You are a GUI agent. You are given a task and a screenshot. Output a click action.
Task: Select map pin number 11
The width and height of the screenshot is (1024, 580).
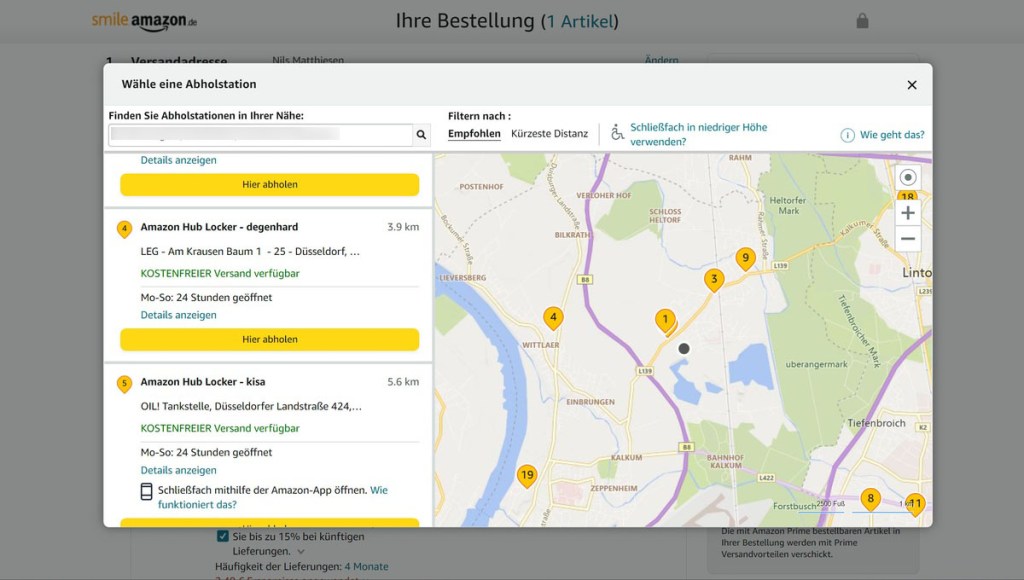(x=916, y=504)
